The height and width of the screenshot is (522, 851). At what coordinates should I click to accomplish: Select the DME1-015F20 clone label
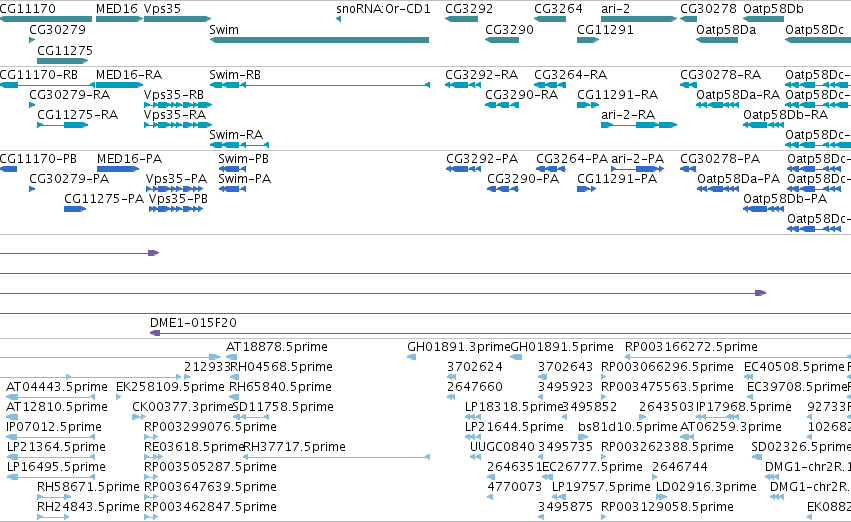(193, 323)
